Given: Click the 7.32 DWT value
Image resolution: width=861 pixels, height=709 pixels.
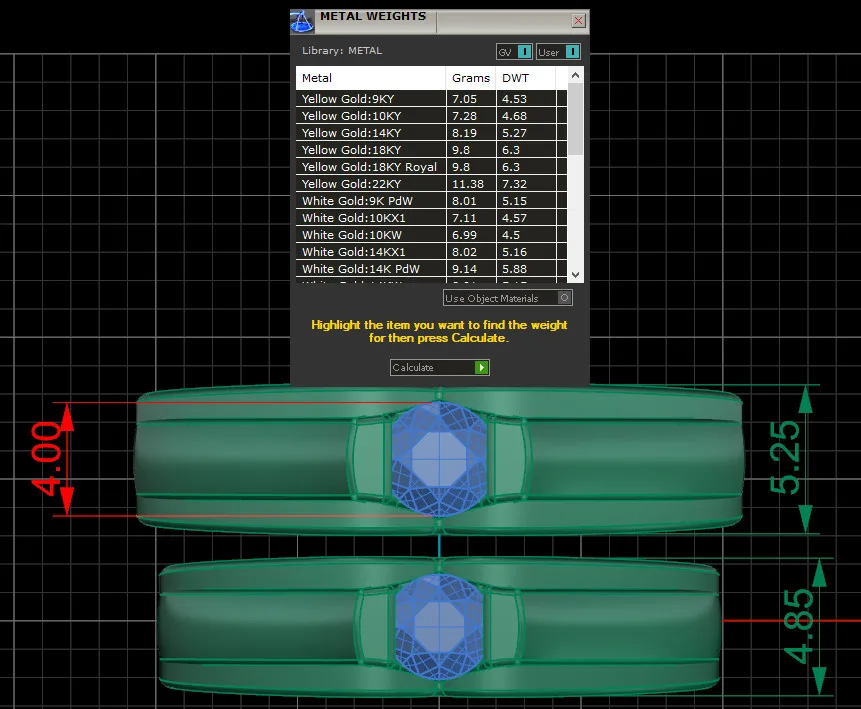Looking at the screenshot, I should [515, 184].
